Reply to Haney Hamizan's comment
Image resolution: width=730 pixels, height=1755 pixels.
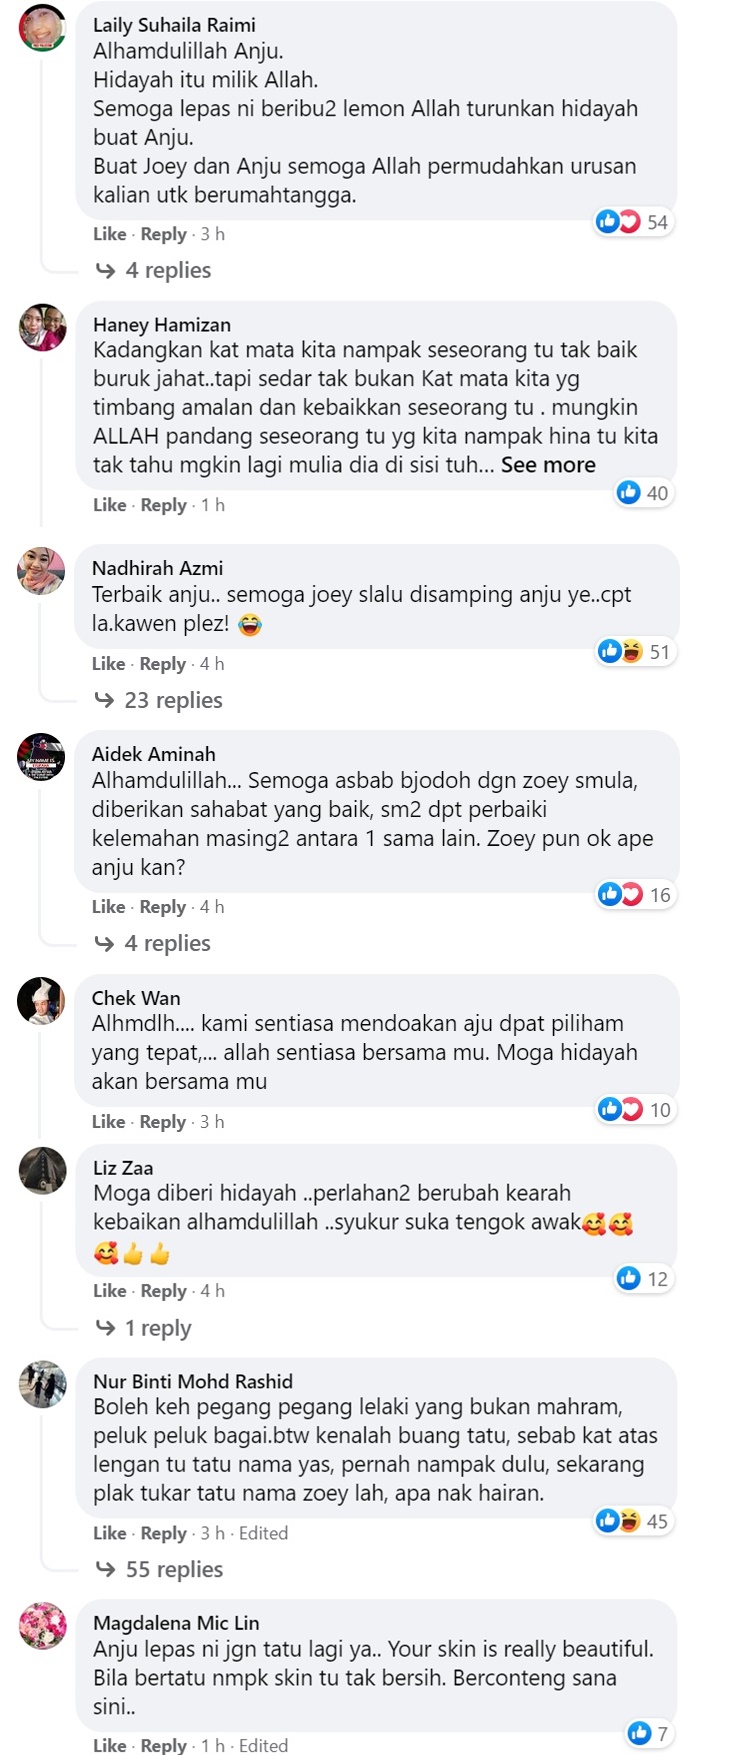click(164, 505)
